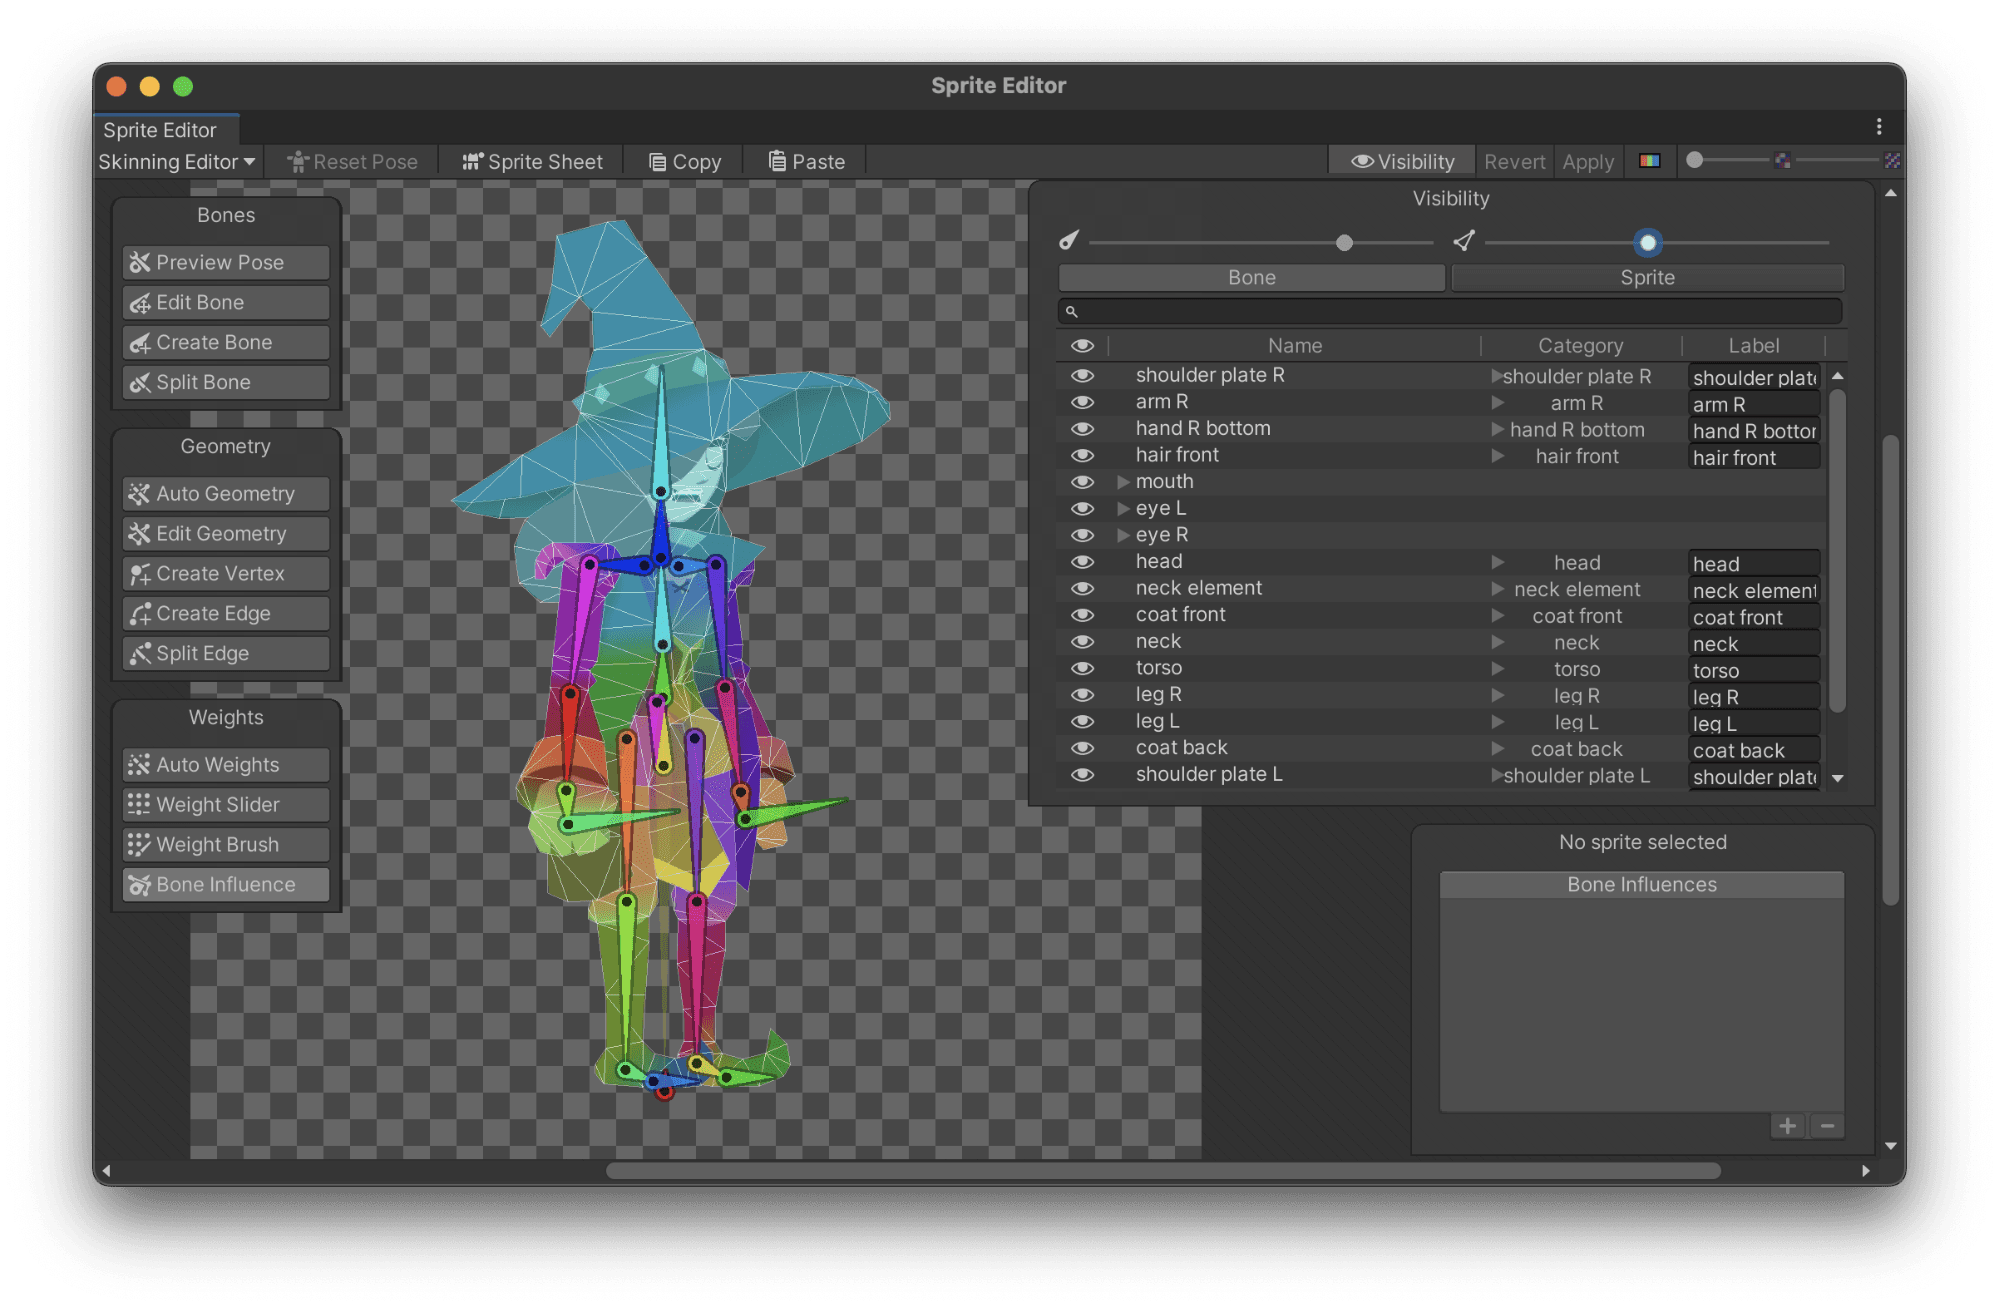Click Reset Pose in the toolbar
Viewport: 1999px width, 1309px height.
(352, 161)
